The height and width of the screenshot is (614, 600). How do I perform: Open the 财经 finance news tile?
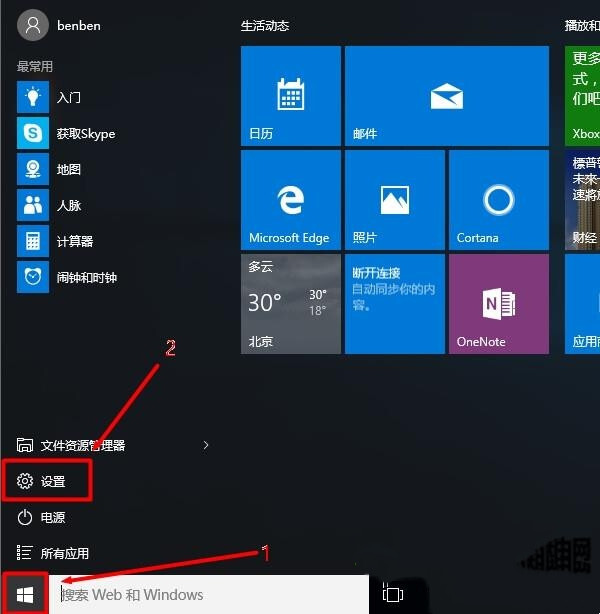pyautogui.click(x=582, y=200)
